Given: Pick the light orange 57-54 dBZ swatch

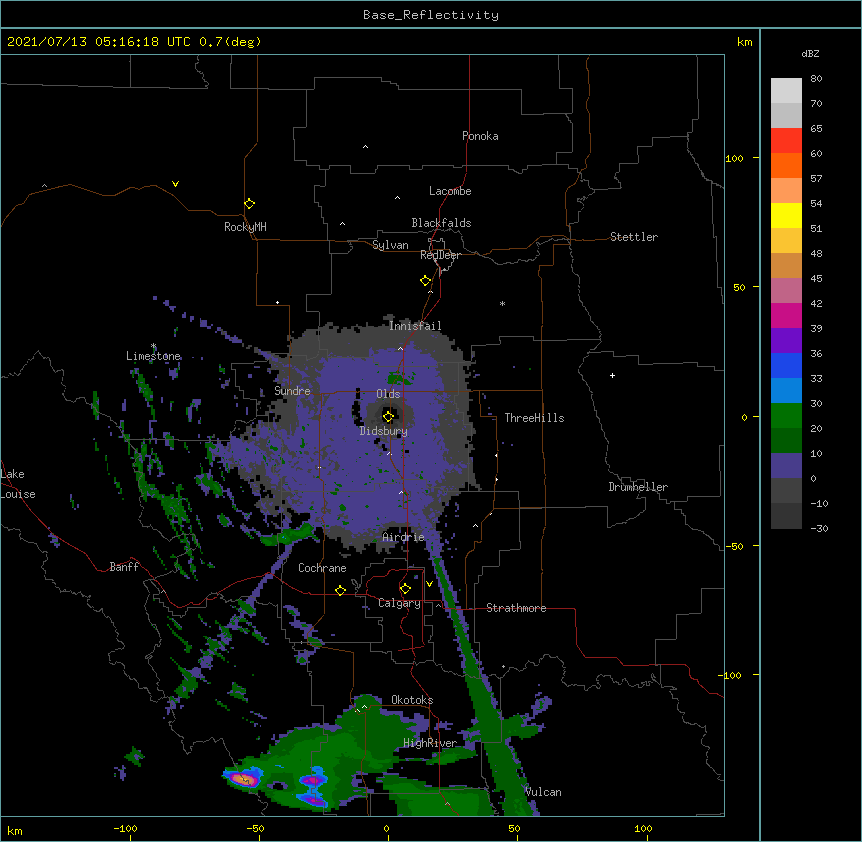Looking at the screenshot, I should pyautogui.click(x=786, y=190).
